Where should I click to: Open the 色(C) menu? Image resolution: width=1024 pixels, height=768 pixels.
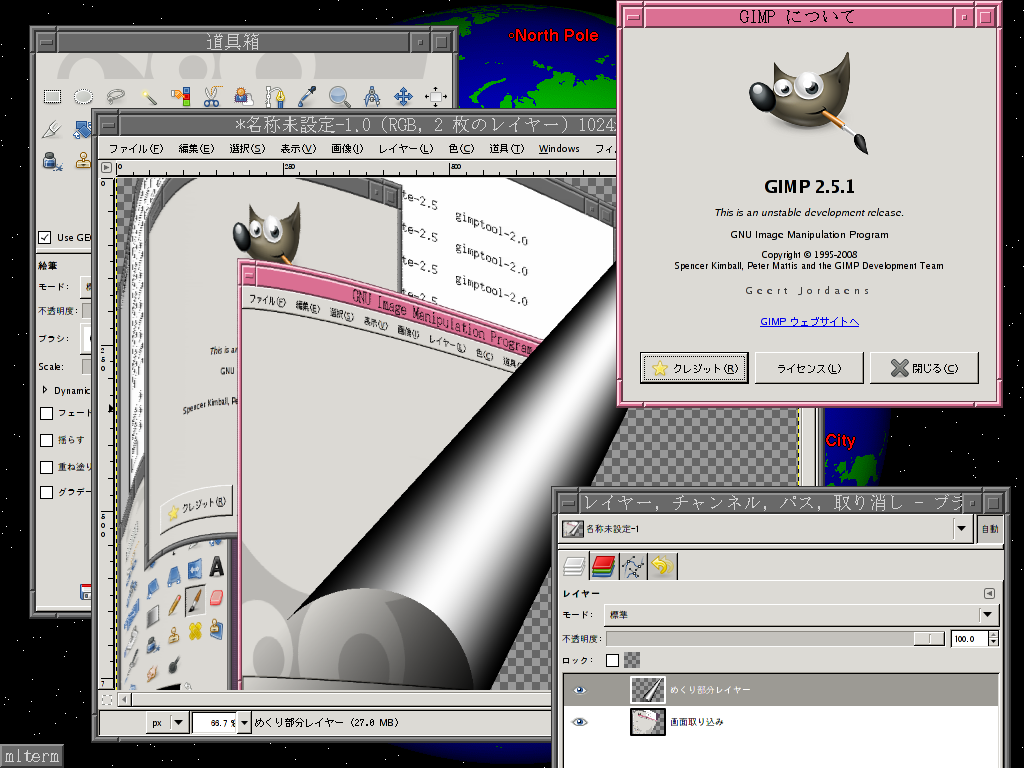(461, 149)
